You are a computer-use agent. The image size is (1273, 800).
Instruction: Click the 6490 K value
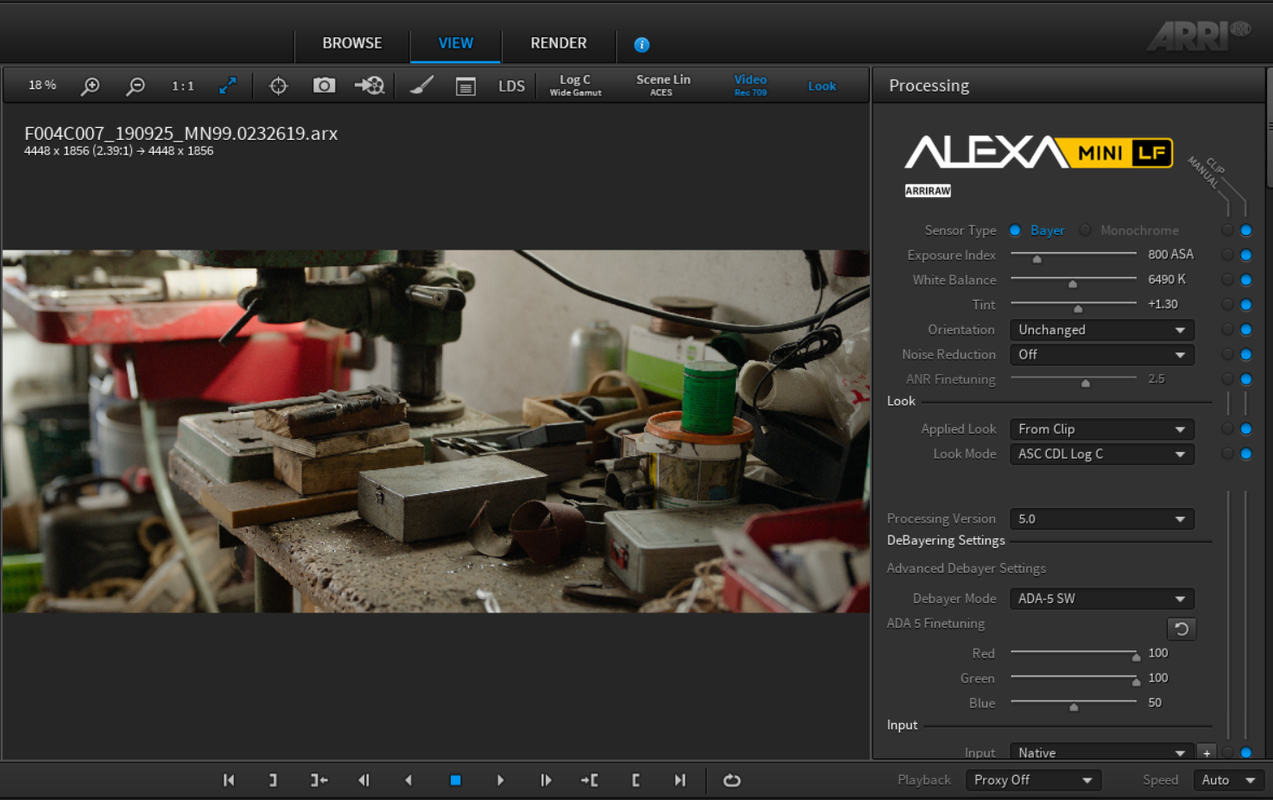click(1167, 280)
